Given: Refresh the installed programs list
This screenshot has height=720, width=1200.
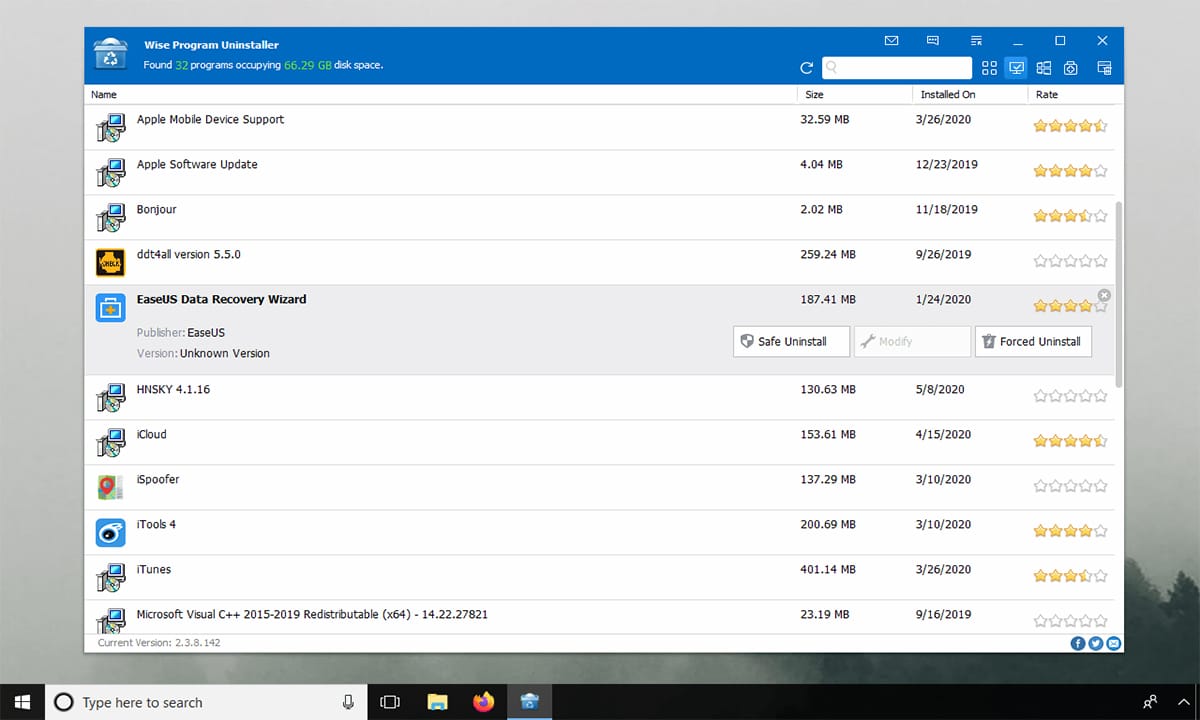Looking at the screenshot, I should coord(807,67).
